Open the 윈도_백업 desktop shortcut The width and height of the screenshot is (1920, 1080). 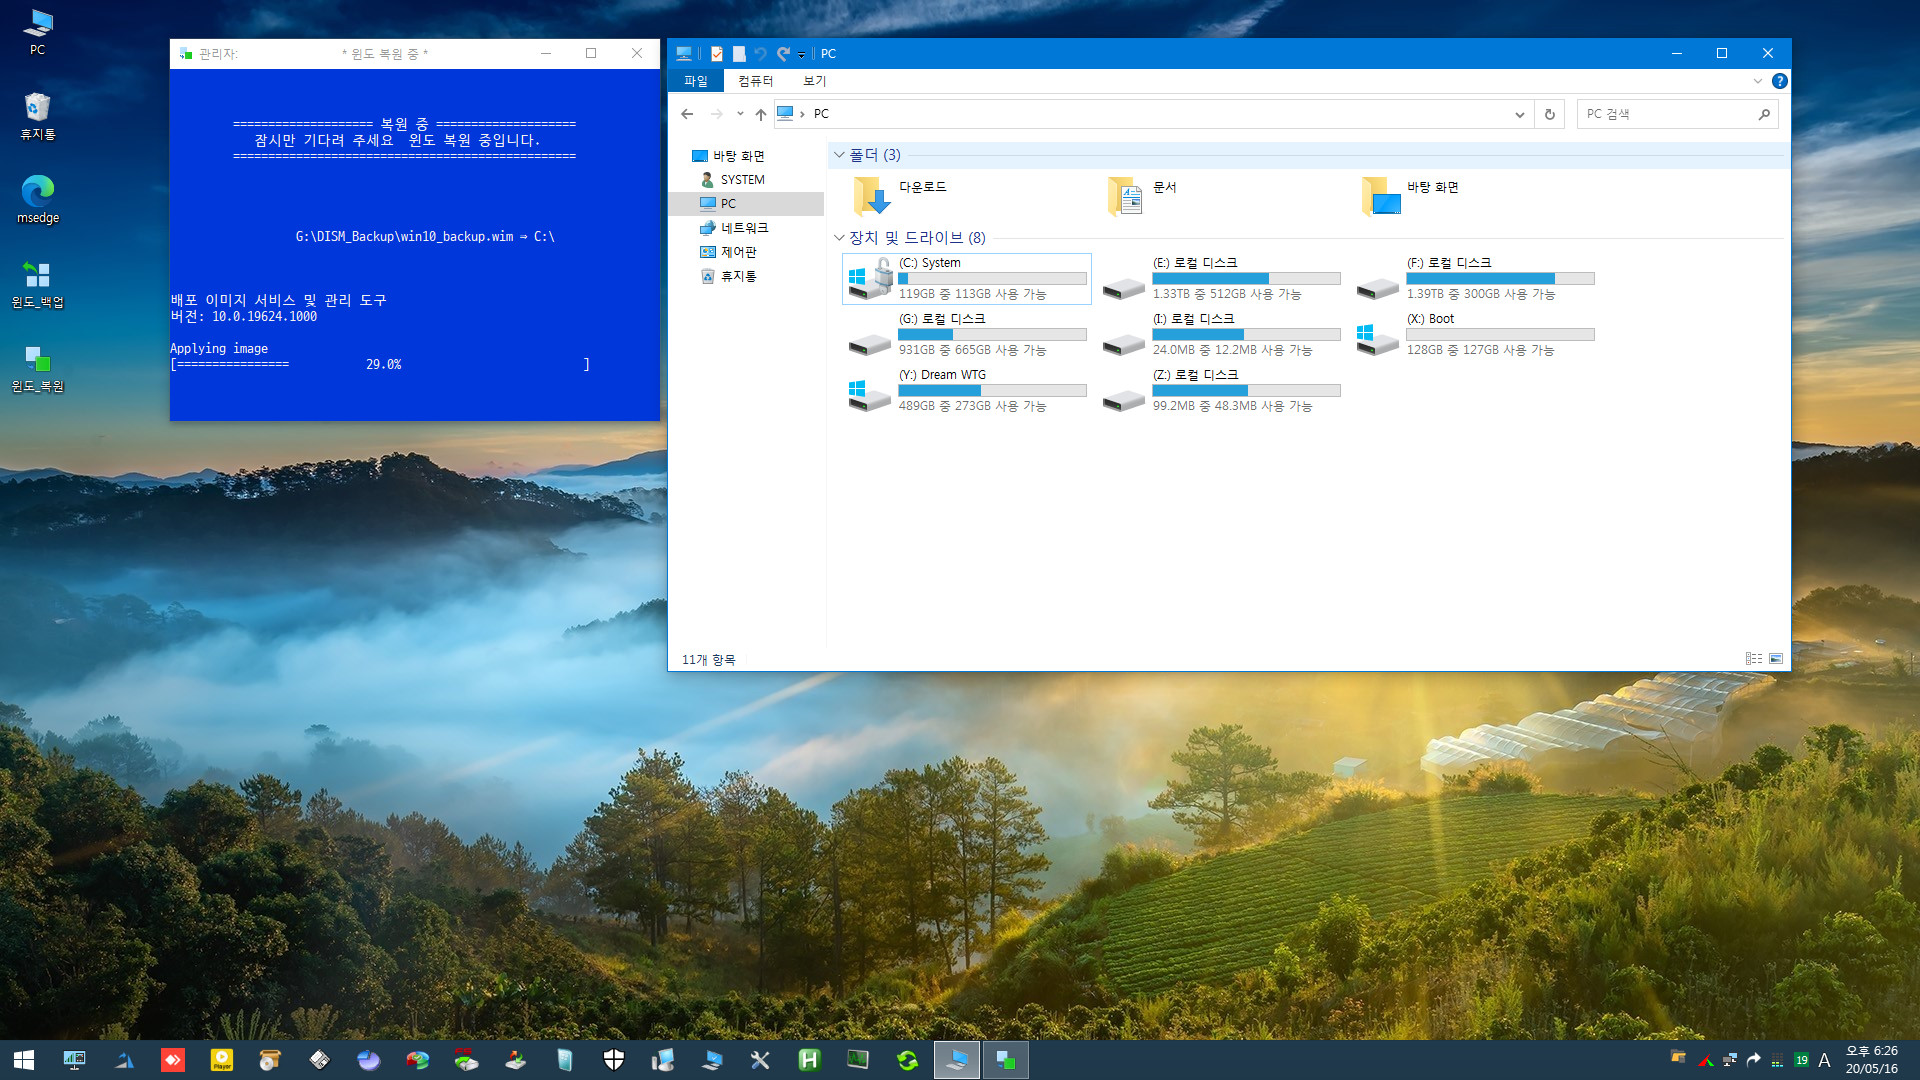pyautogui.click(x=38, y=283)
